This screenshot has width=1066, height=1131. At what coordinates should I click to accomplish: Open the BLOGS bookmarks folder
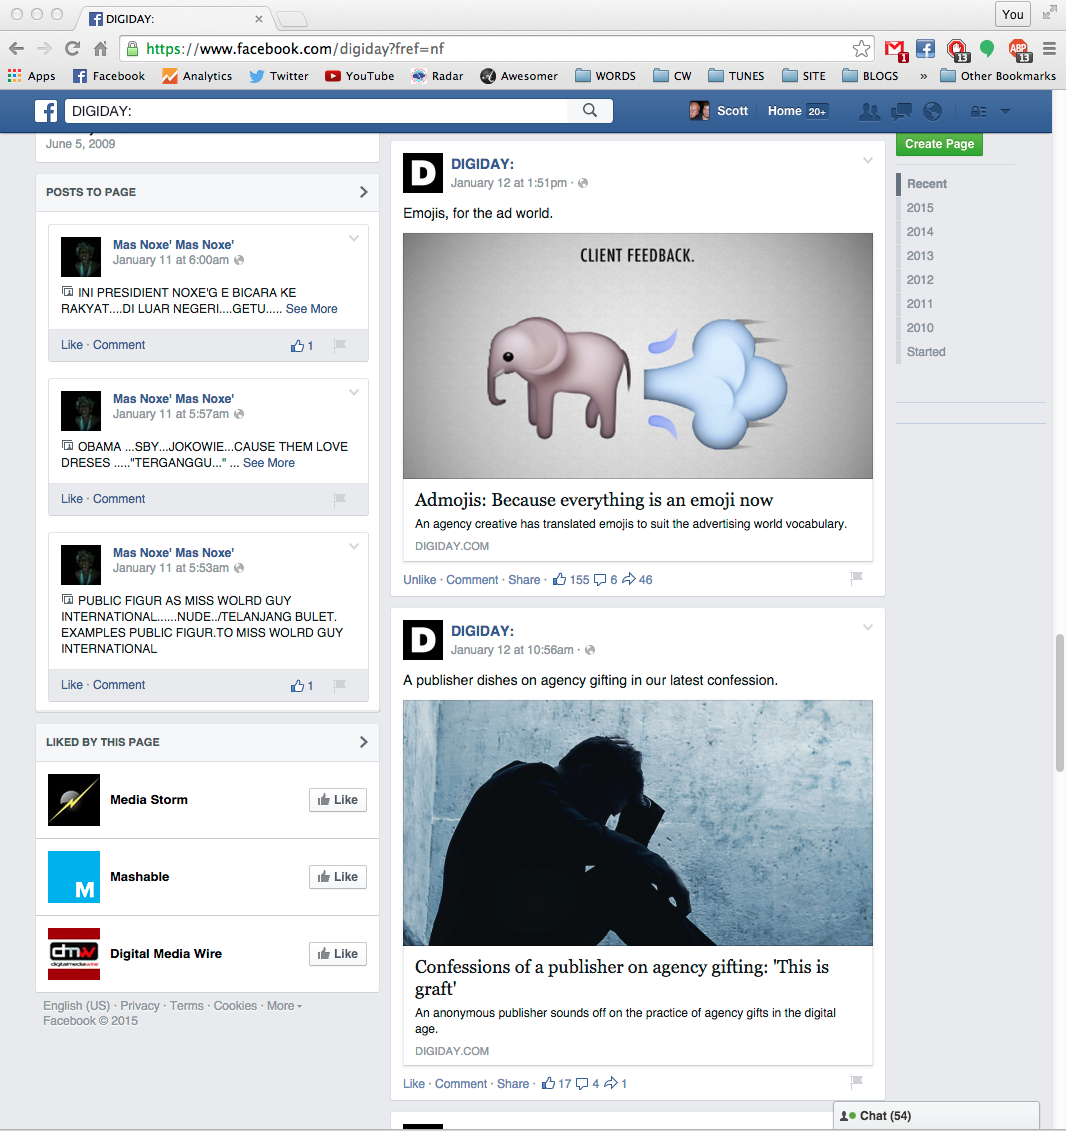tap(871, 76)
